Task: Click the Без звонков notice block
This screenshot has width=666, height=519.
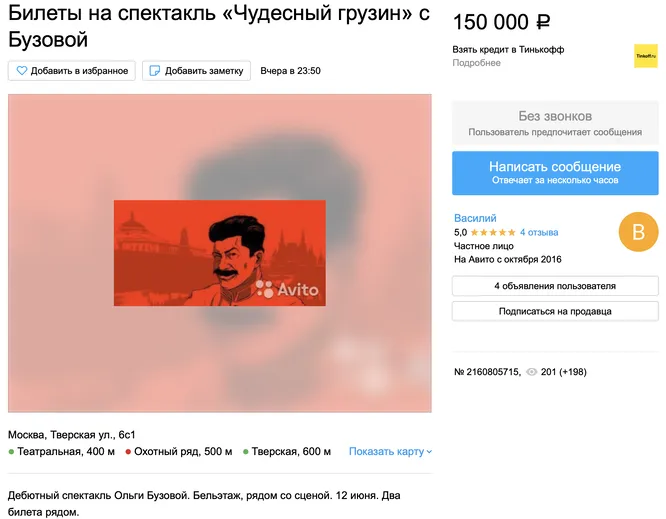Action: click(555, 123)
